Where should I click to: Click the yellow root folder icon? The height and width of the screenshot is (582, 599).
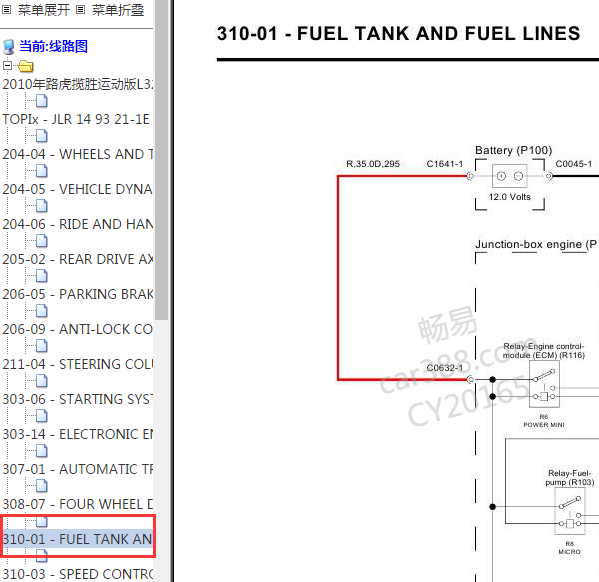[26, 66]
